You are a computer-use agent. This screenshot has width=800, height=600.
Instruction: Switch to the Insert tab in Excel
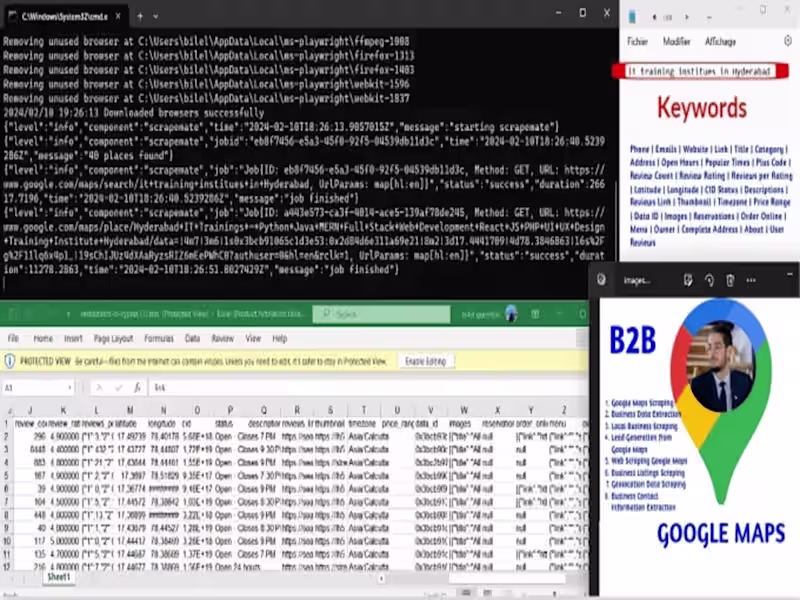pyautogui.click(x=73, y=338)
